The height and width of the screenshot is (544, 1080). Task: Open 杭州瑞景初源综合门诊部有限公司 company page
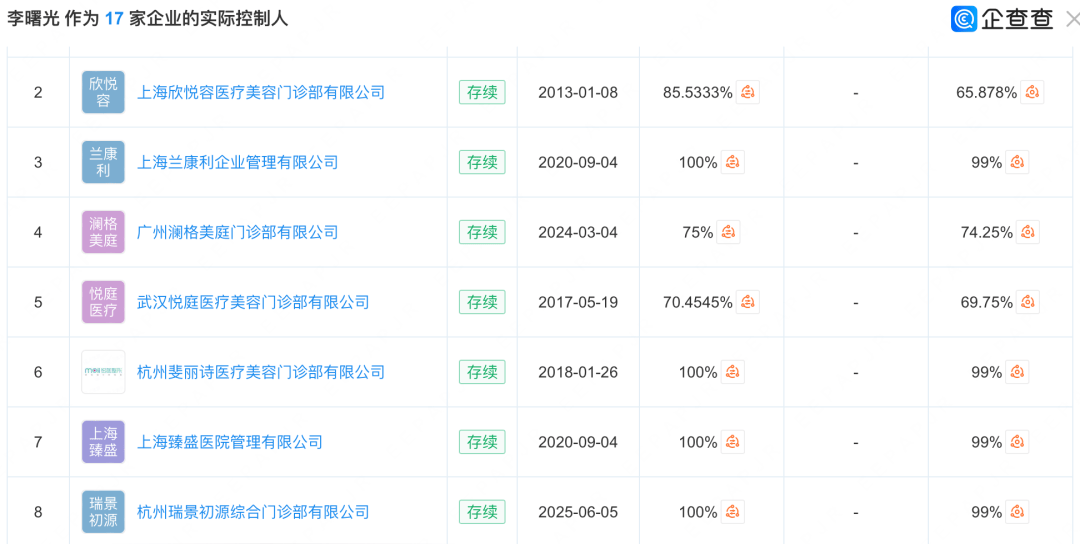(x=253, y=512)
